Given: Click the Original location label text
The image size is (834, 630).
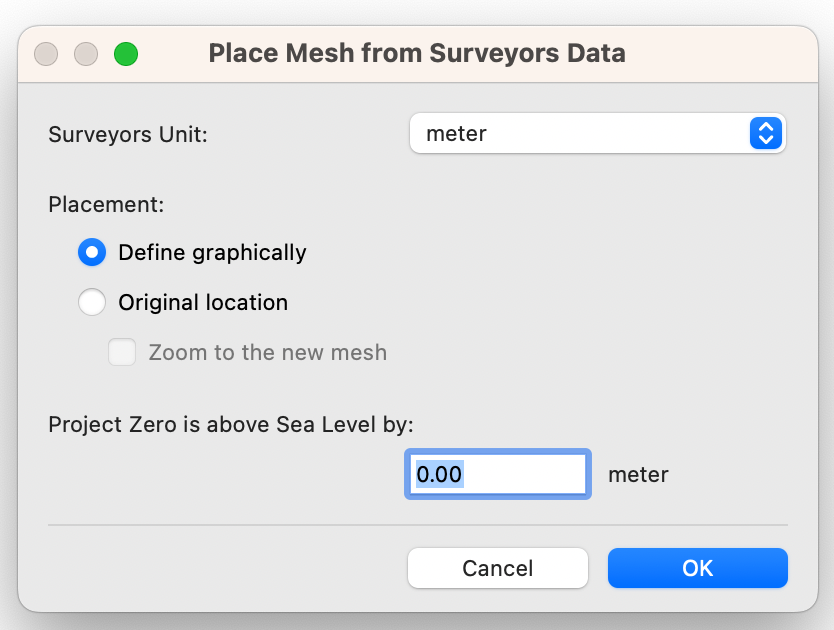Looking at the screenshot, I should click(x=203, y=302).
